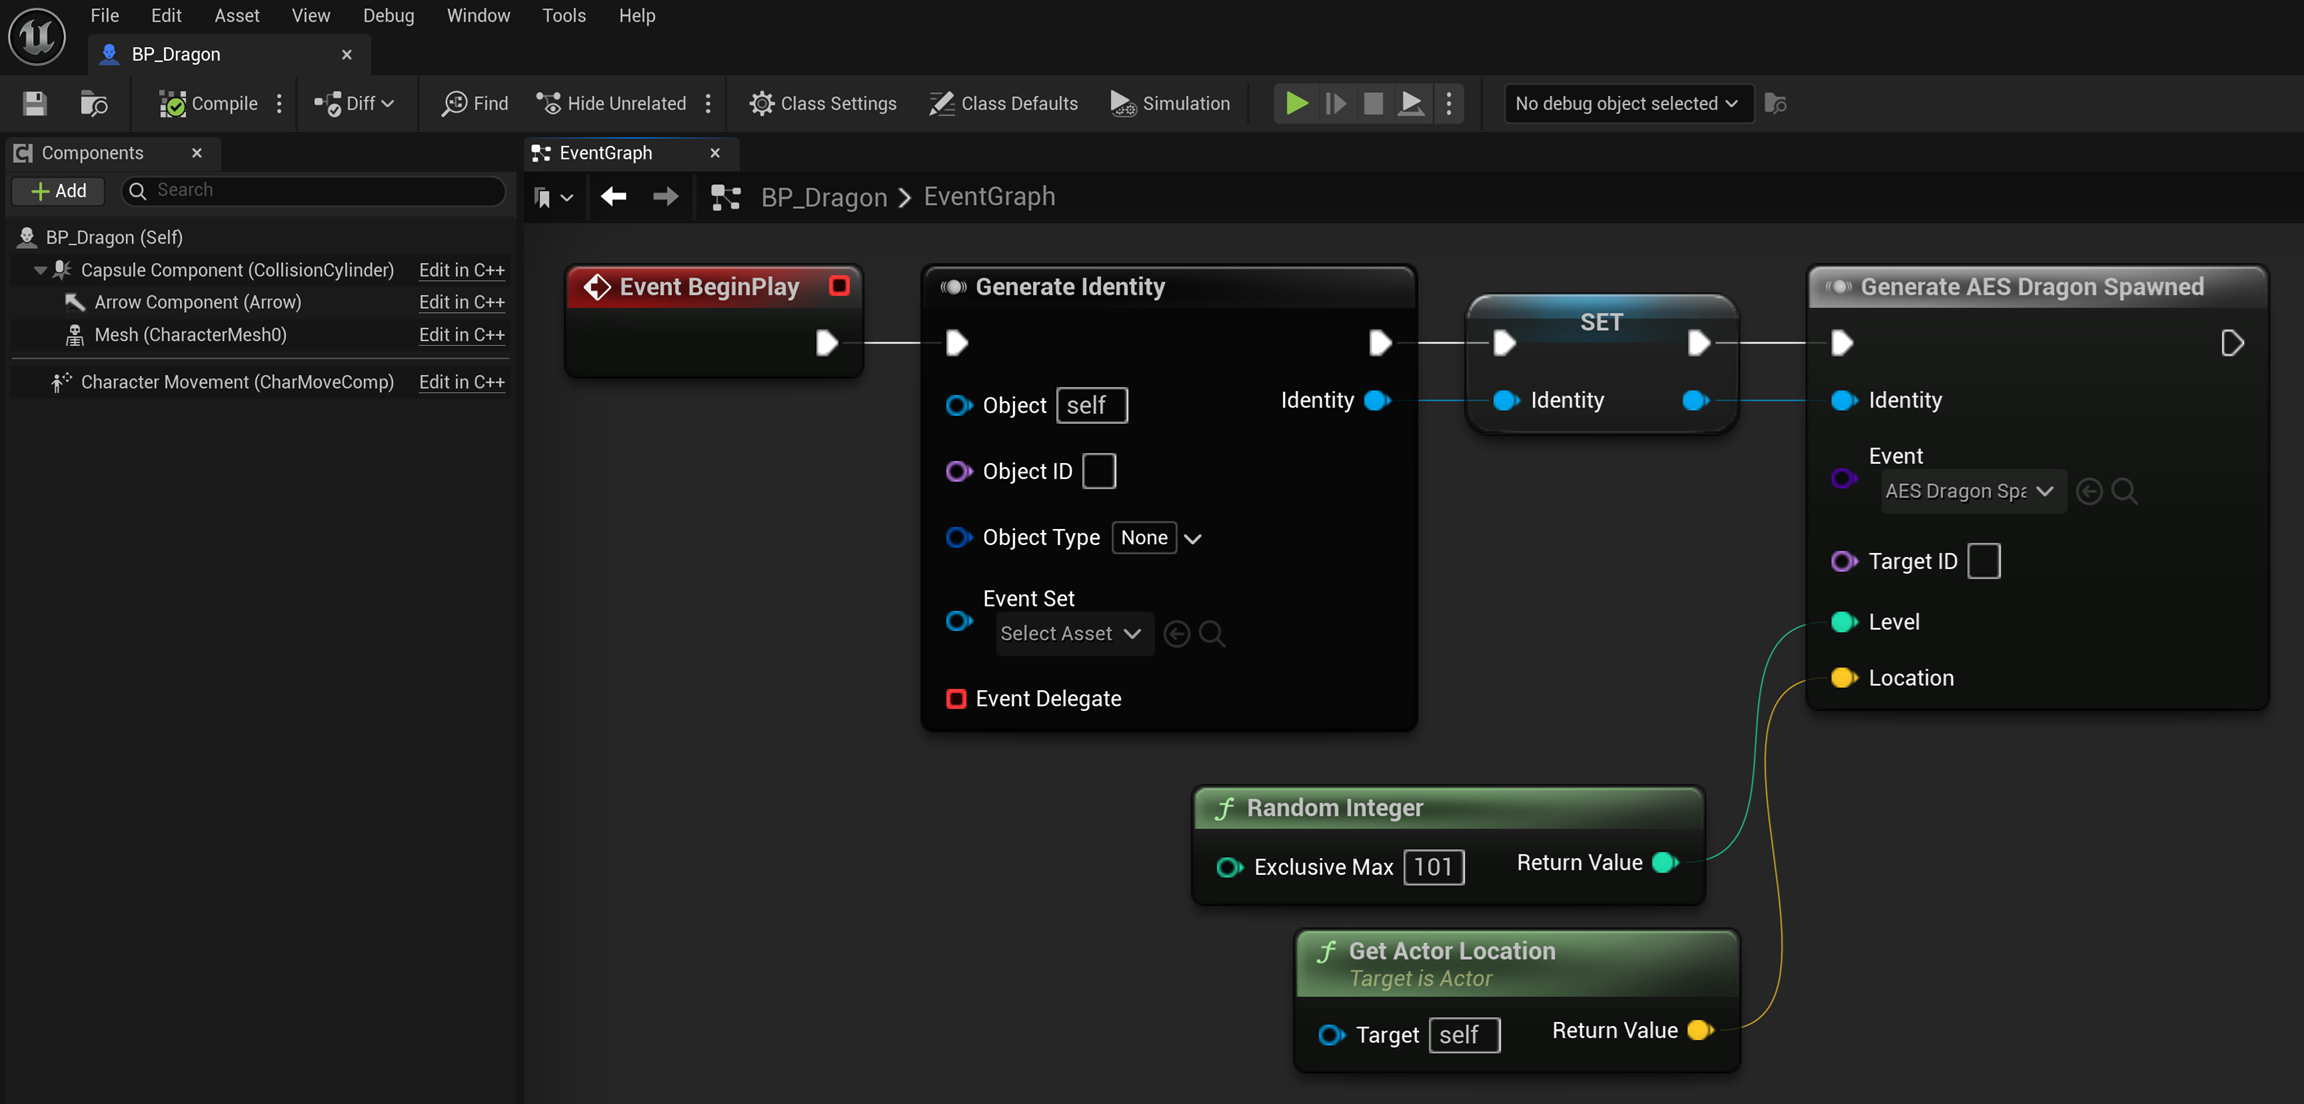The width and height of the screenshot is (2304, 1104).
Task: Click the Save blueprint floppy icon
Action: click(35, 103)
